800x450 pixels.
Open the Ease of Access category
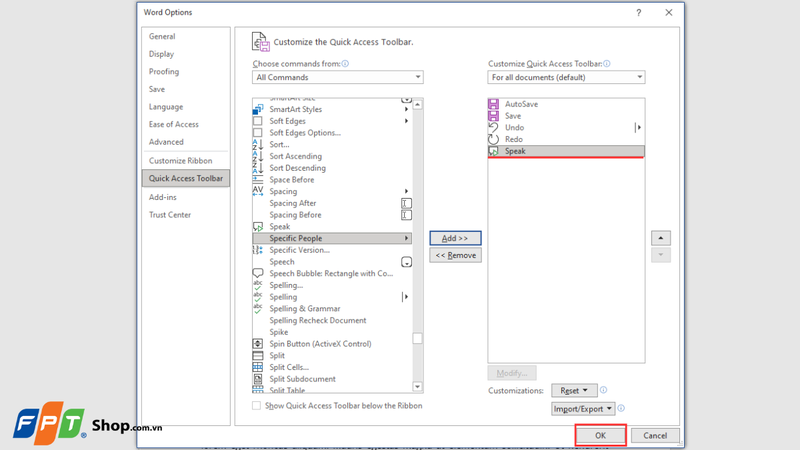pyautogui.click(x=173, y=124)
